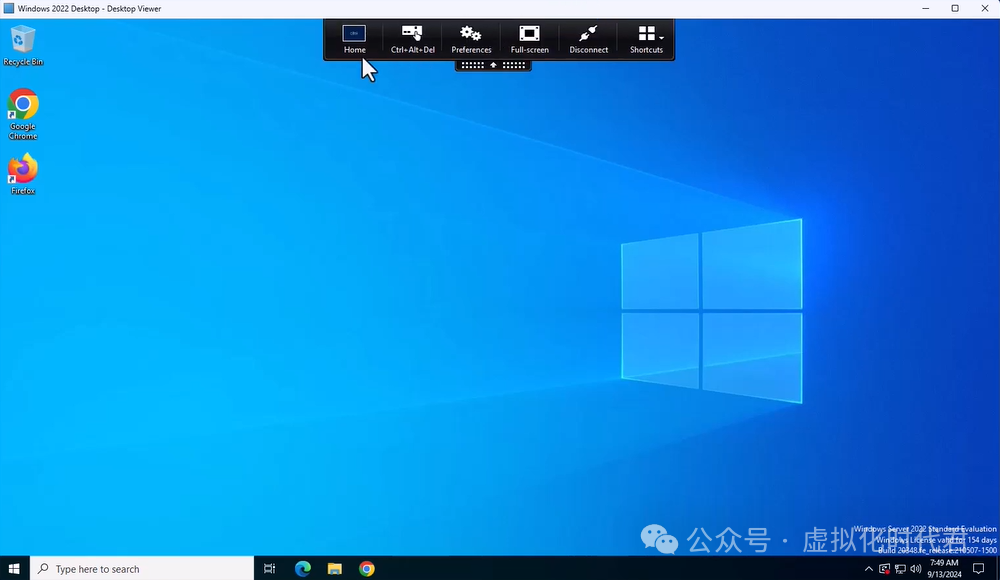Send Ctrl+Alt+Del from the toolbar
Image resolution: width=1000 pixels, height=580 pixels.
pyautogui.click(x=413, y=40)
